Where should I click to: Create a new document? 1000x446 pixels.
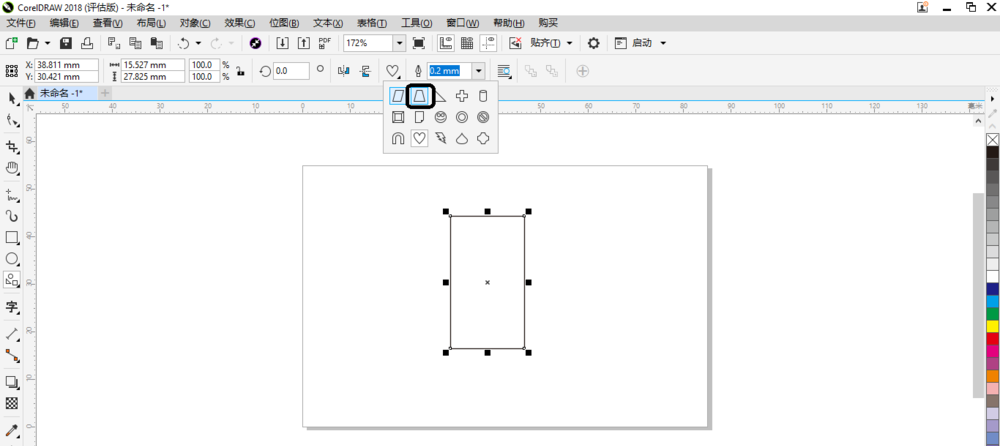tap(11, 43)
